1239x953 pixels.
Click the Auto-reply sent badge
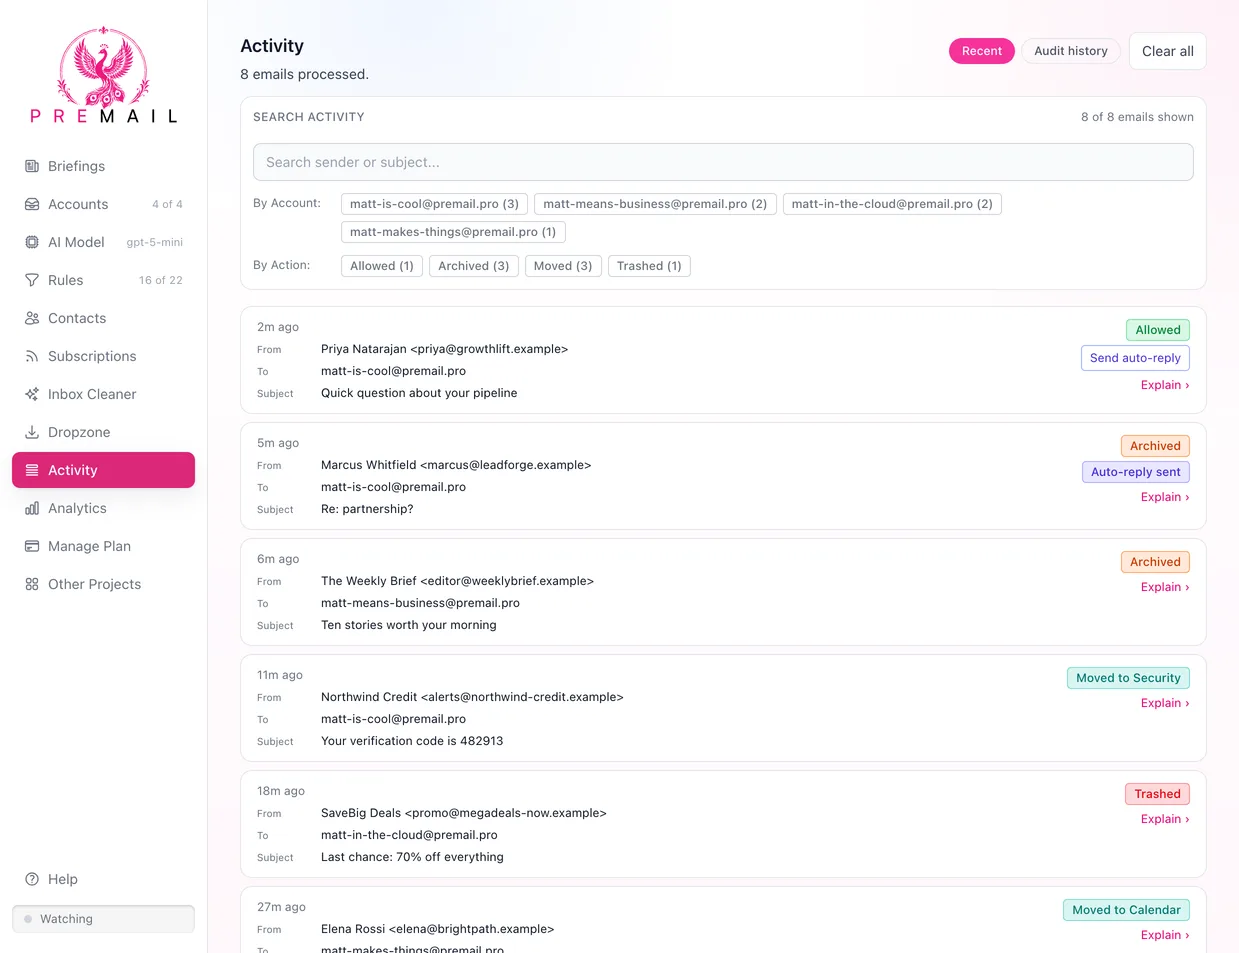tap(1136, 472)
